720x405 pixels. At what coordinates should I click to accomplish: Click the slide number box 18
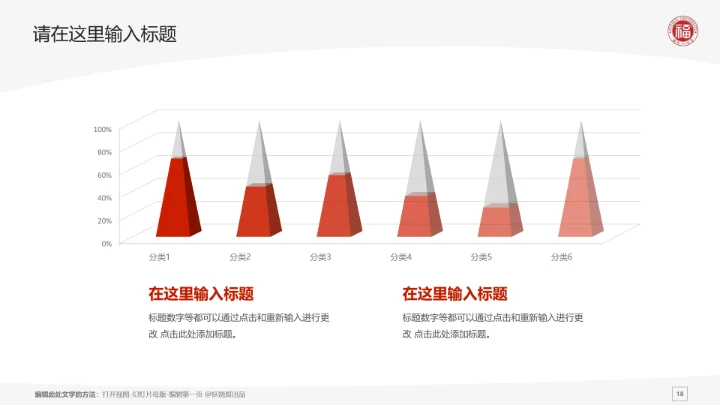(680, 394)
